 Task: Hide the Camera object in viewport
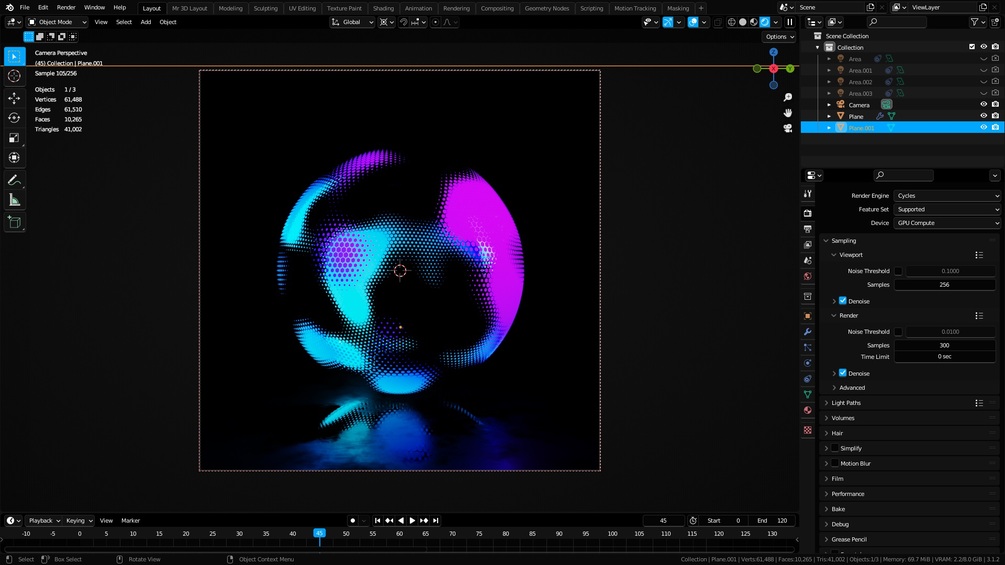click(x=983, y=105)
